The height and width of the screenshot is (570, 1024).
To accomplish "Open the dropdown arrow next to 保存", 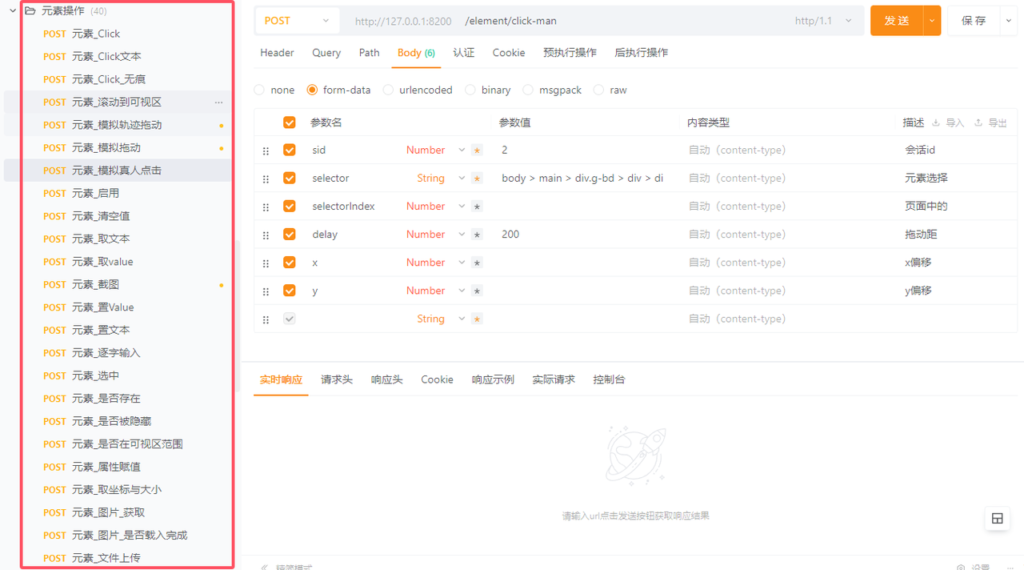I will click(x=1008, y=21).
